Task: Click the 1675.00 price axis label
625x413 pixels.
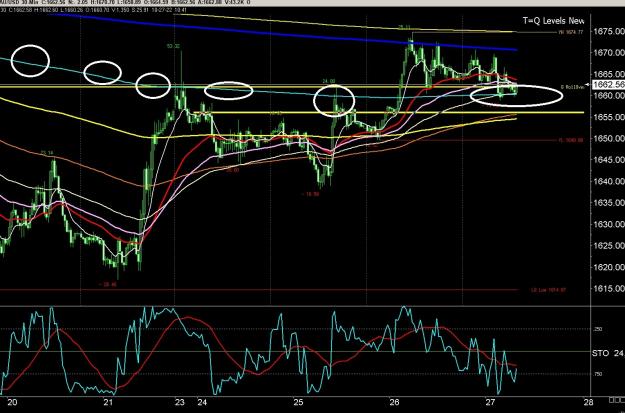Action: click(609, 31)
